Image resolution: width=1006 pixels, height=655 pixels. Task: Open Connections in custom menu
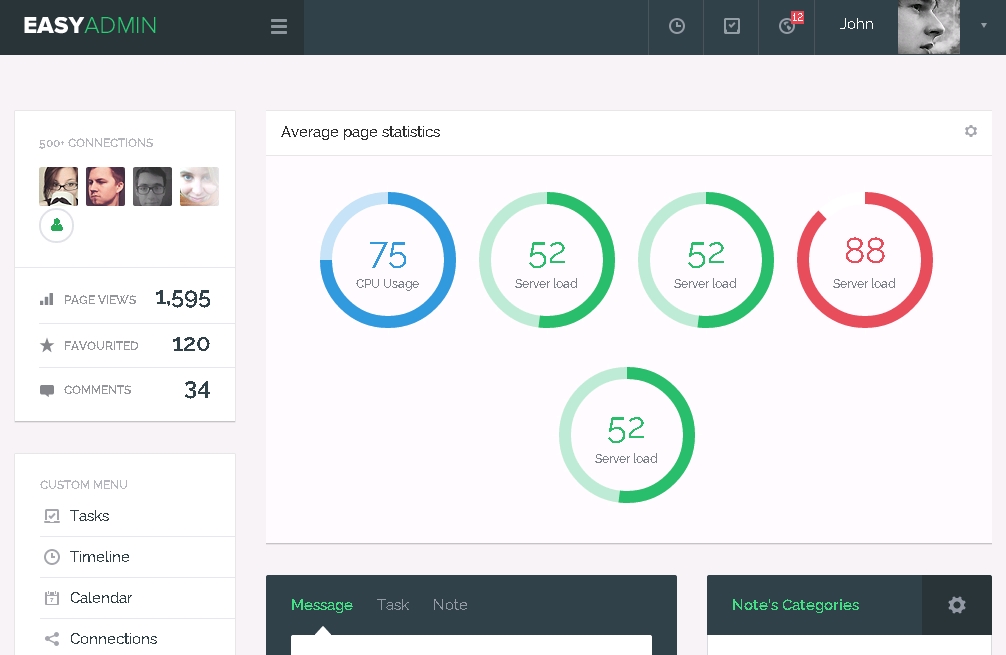113,639
